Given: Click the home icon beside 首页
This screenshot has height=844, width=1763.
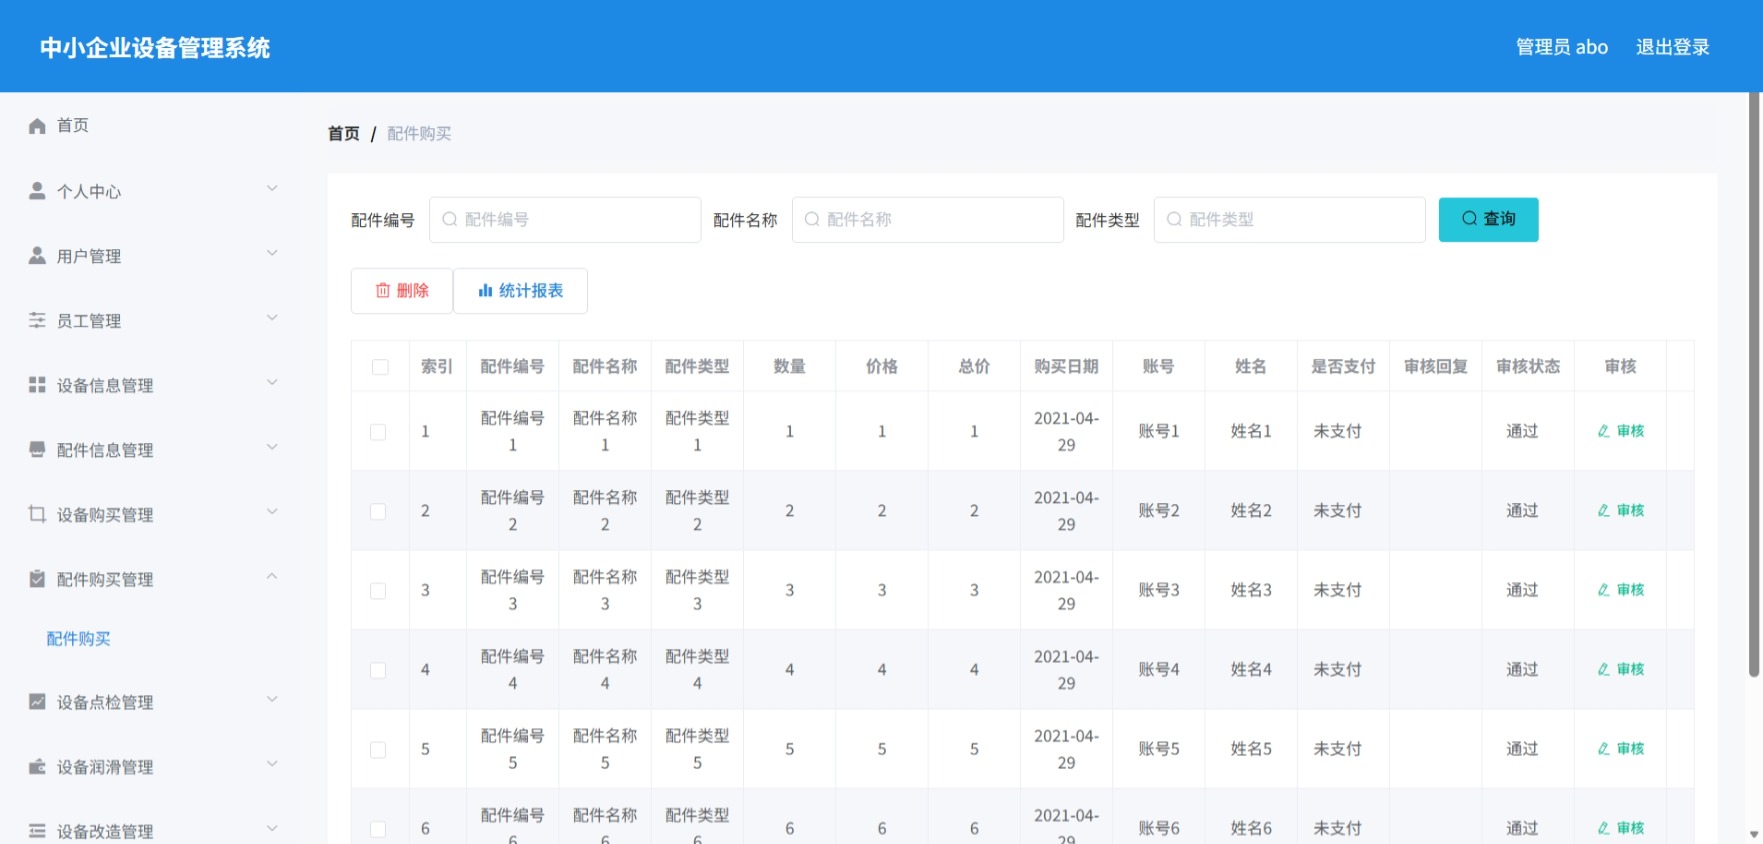Looking at the screenshot, I should (x=37, y=126).
